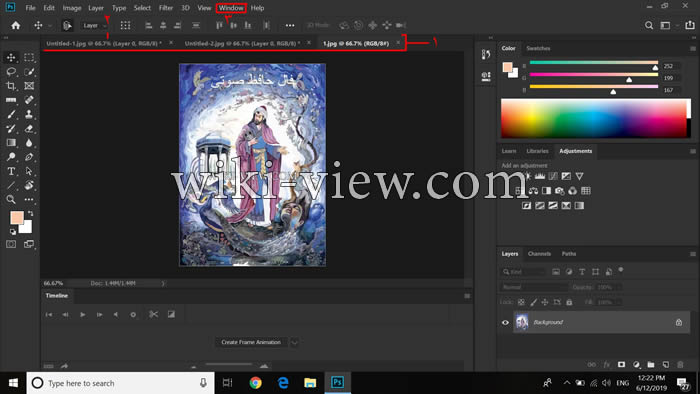Close the 1.jpg document tab
The width and height of the screenshot is (700, 394).
(398, 43)
